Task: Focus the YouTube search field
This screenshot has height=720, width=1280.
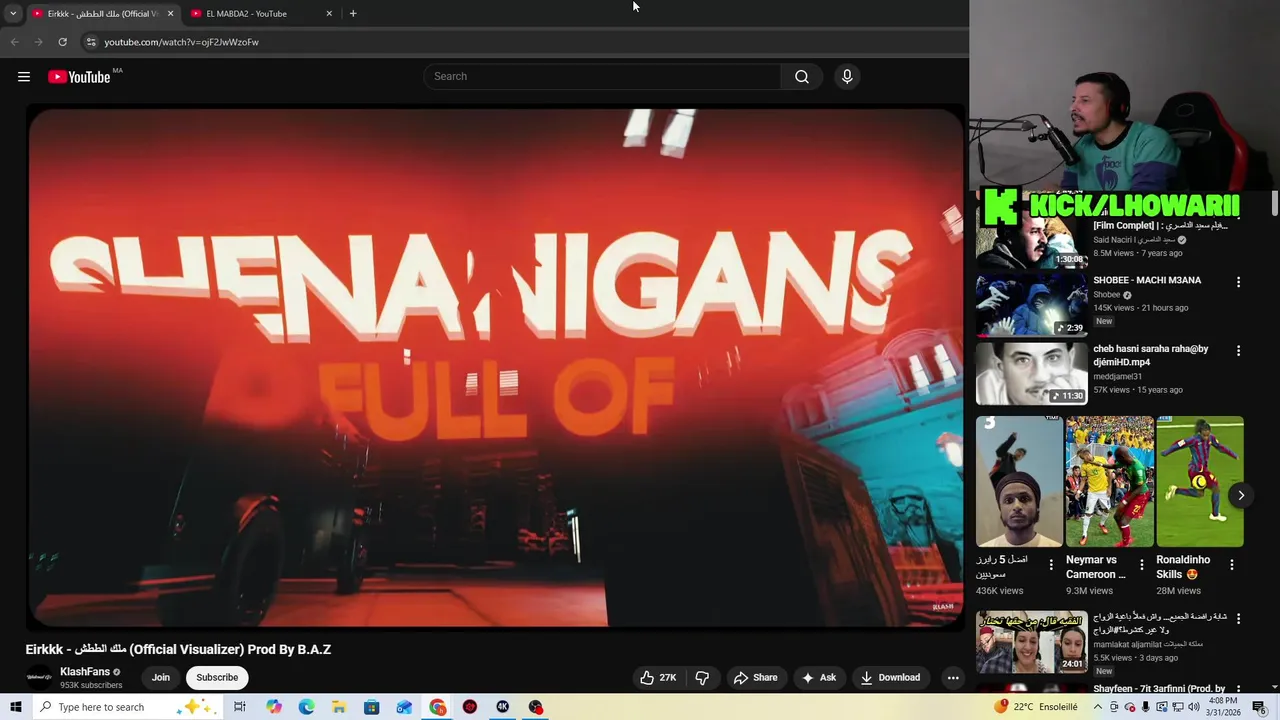Action: click(602, 77)
